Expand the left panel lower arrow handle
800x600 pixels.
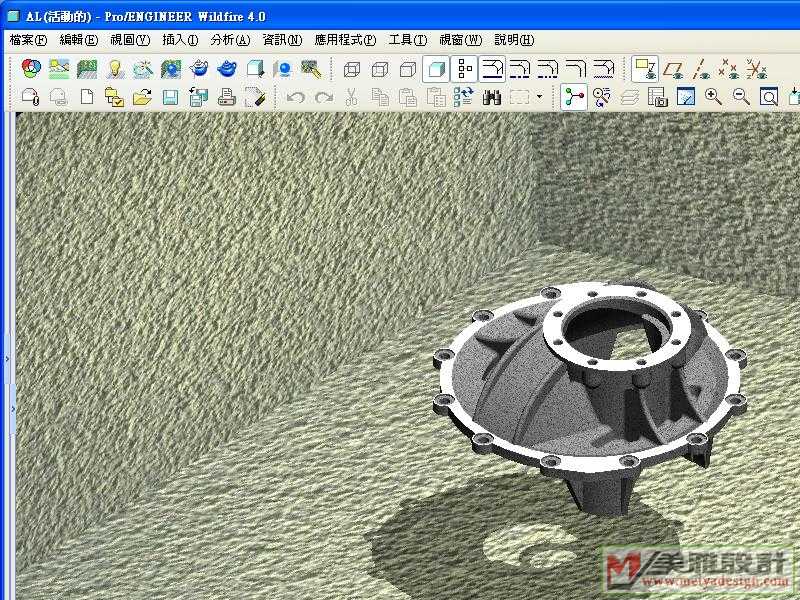point(13,409)
